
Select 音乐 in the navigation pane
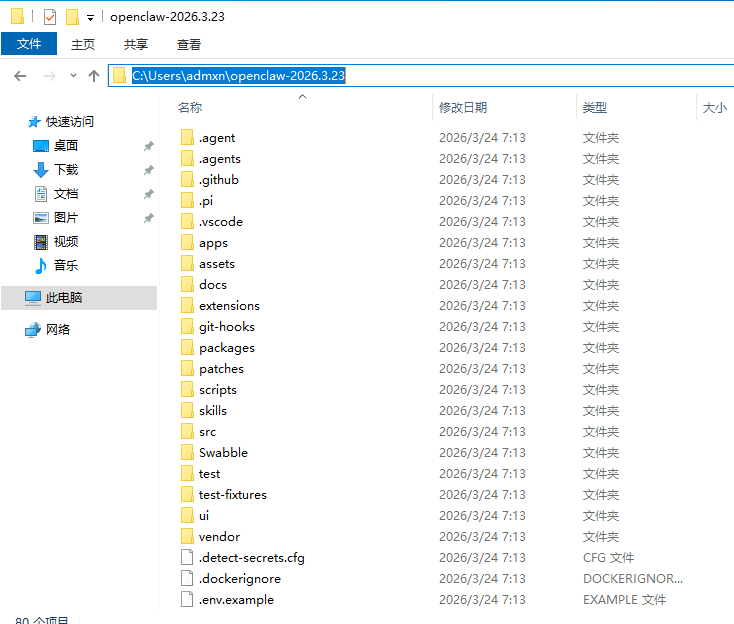coord(65,266)
